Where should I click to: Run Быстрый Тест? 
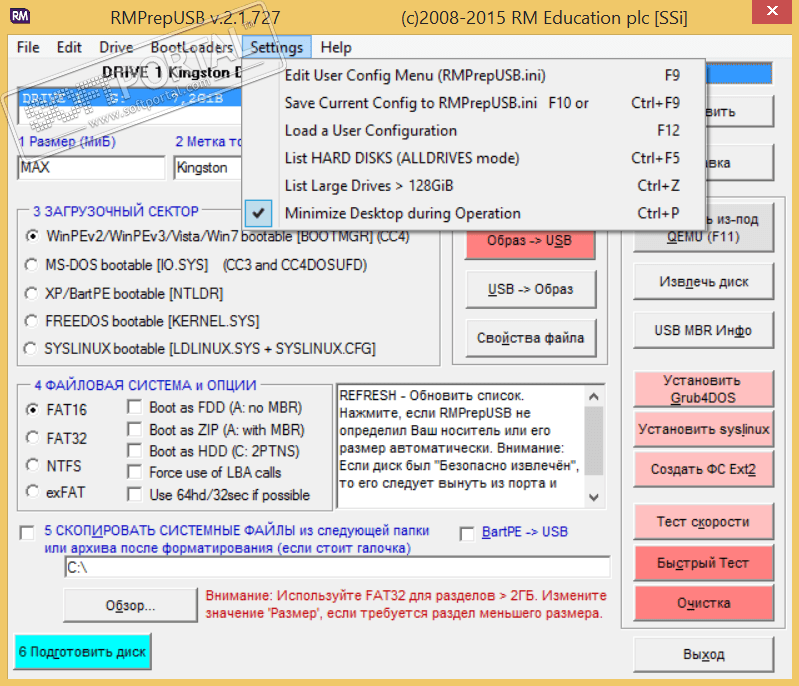point(703,563)
